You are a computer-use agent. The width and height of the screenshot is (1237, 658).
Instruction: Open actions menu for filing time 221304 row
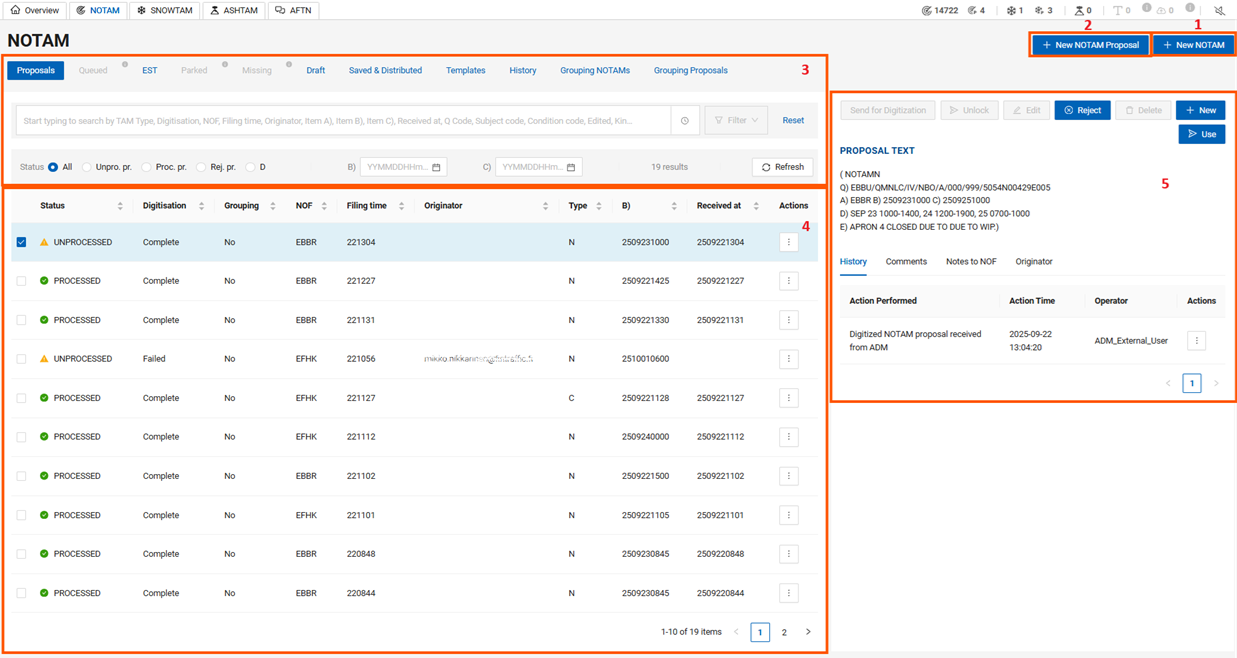click(x=789, y=242)
